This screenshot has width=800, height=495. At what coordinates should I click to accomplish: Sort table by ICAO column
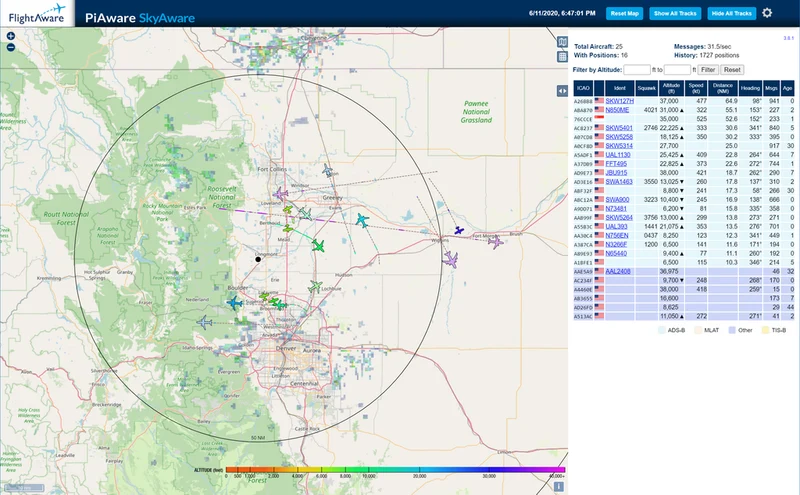(583, 88)
